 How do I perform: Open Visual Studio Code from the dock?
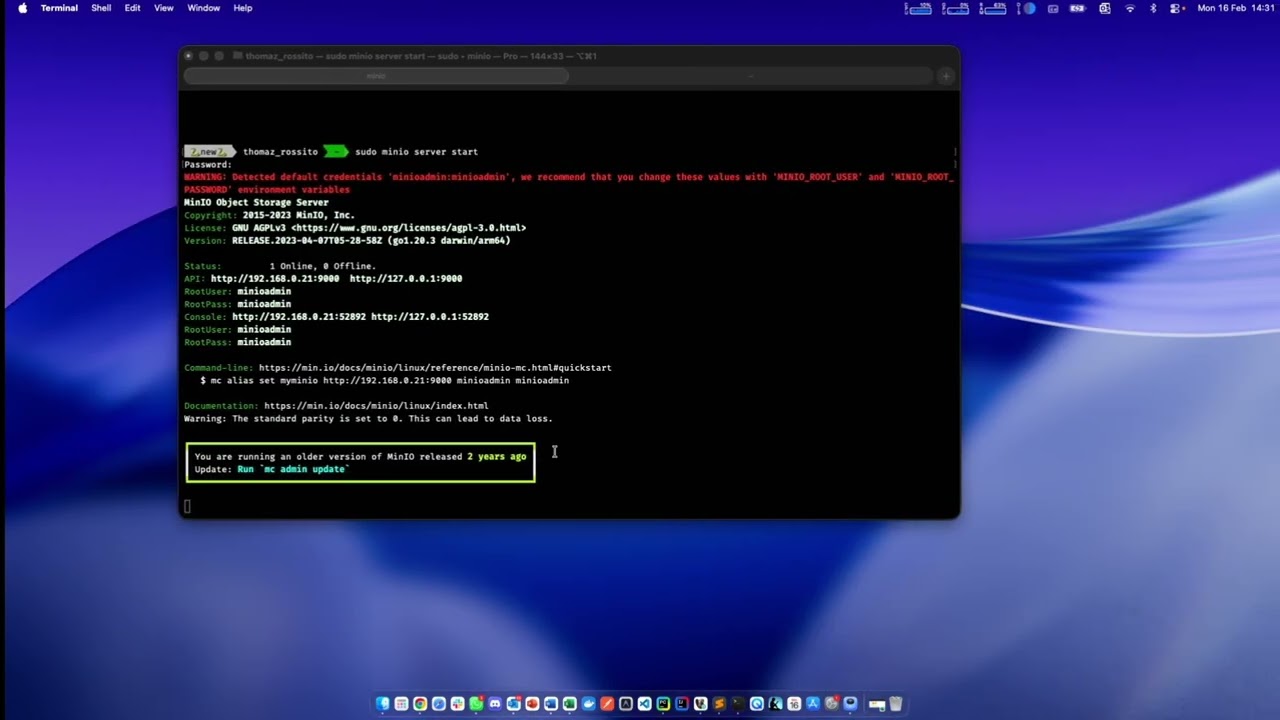click(644, 704)
